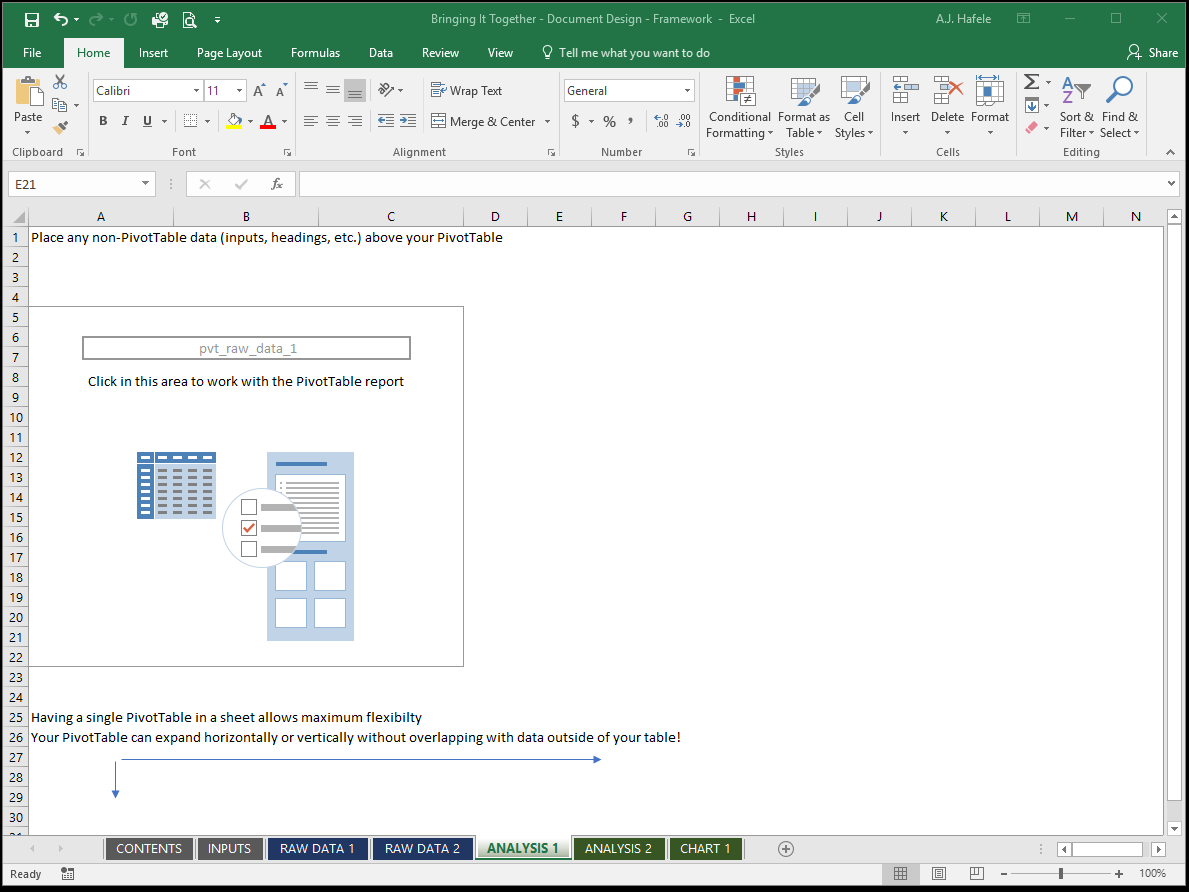Viewport: 1189px width, 892px height.
Task: Apply the yellow fill color
Action: (234, 121)
